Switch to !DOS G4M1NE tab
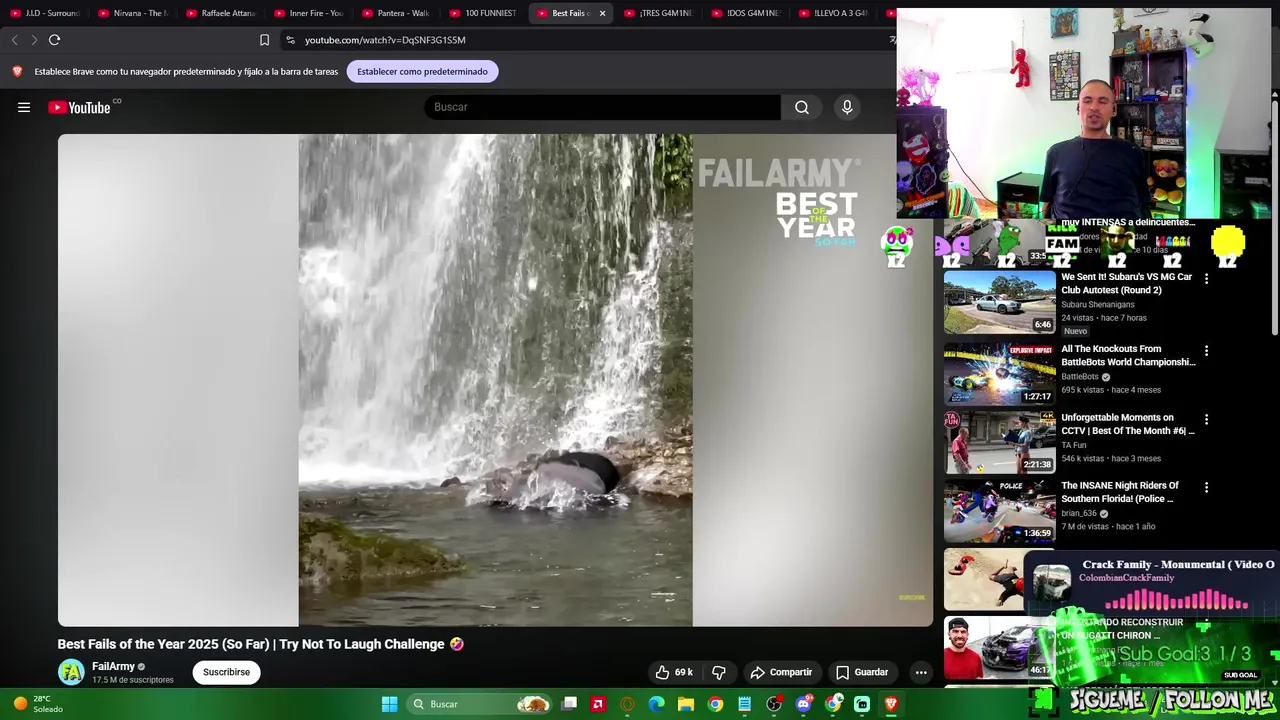Image resolution: width=1280 pixels, height=720 pixels. tap(747, 13)
